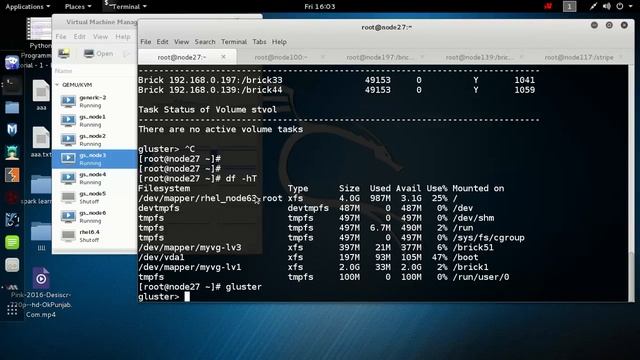Select the gs_node6 virtual machine

(x=95, y=216)
